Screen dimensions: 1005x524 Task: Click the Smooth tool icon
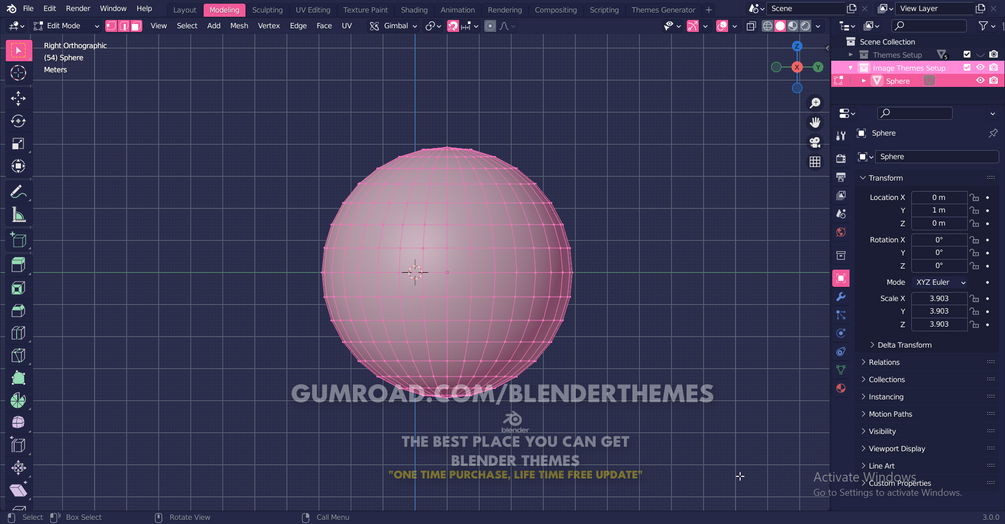[19, 423]
